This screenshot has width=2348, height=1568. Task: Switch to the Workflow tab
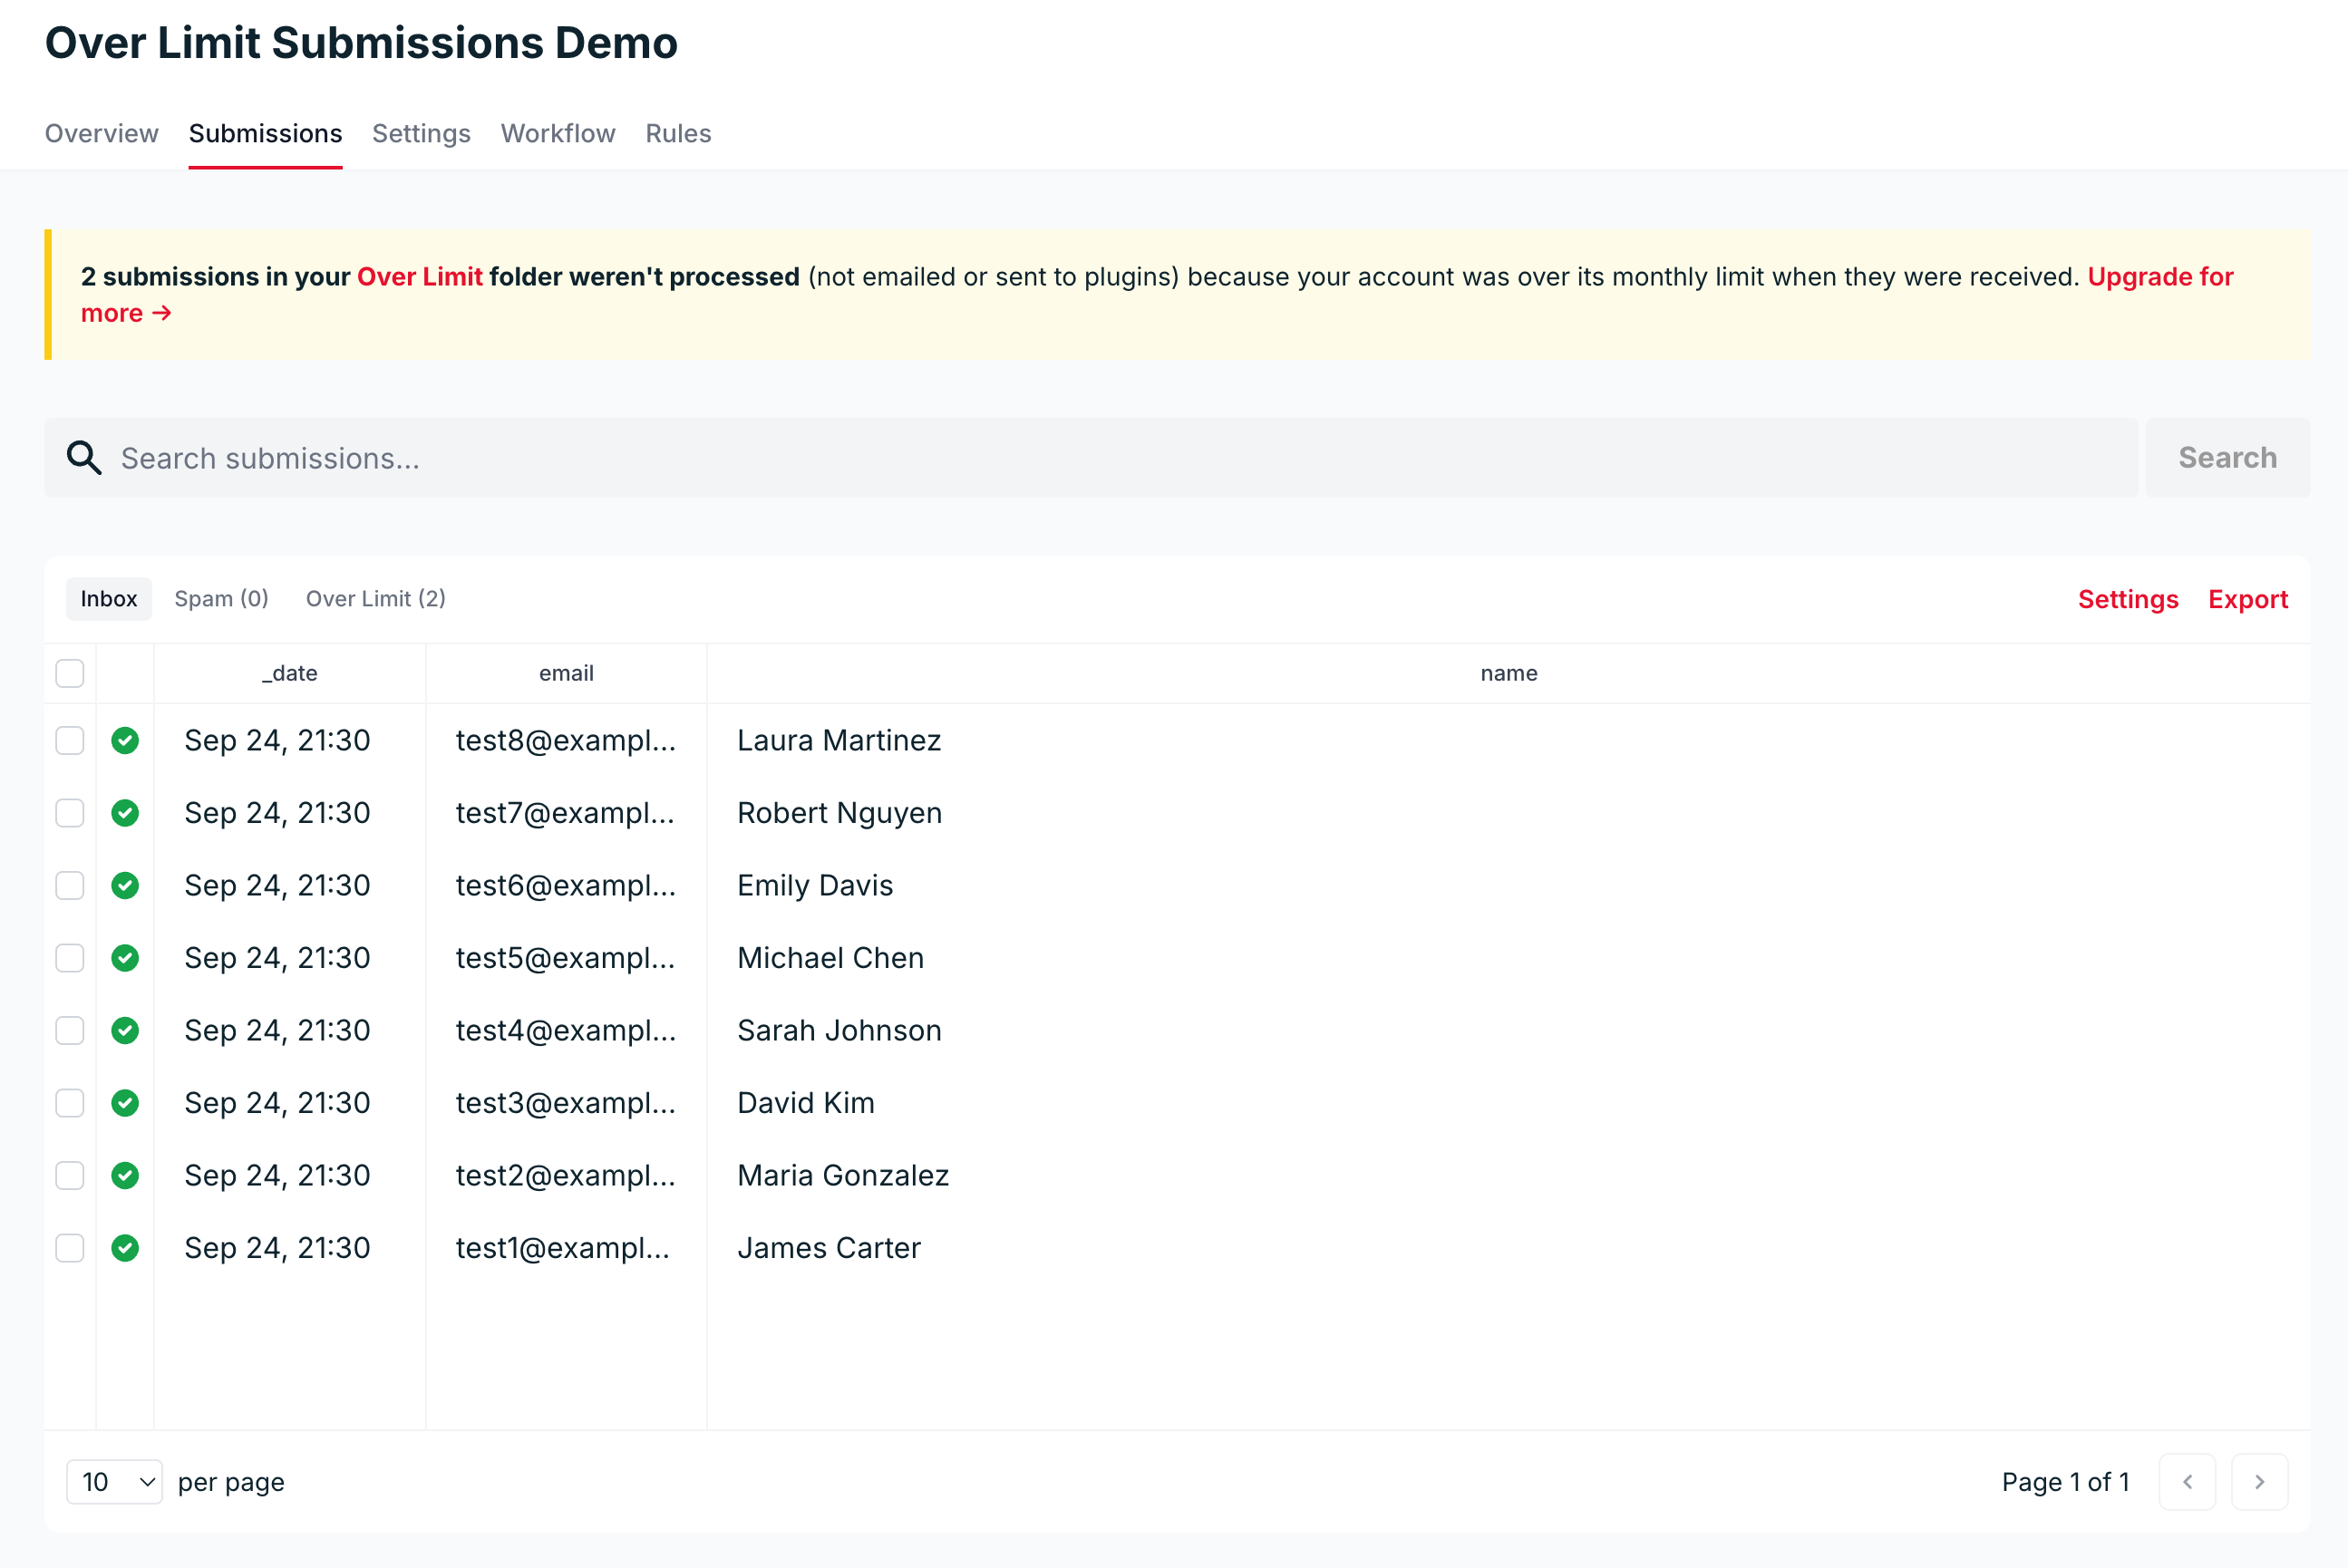(x=558, y=133)
